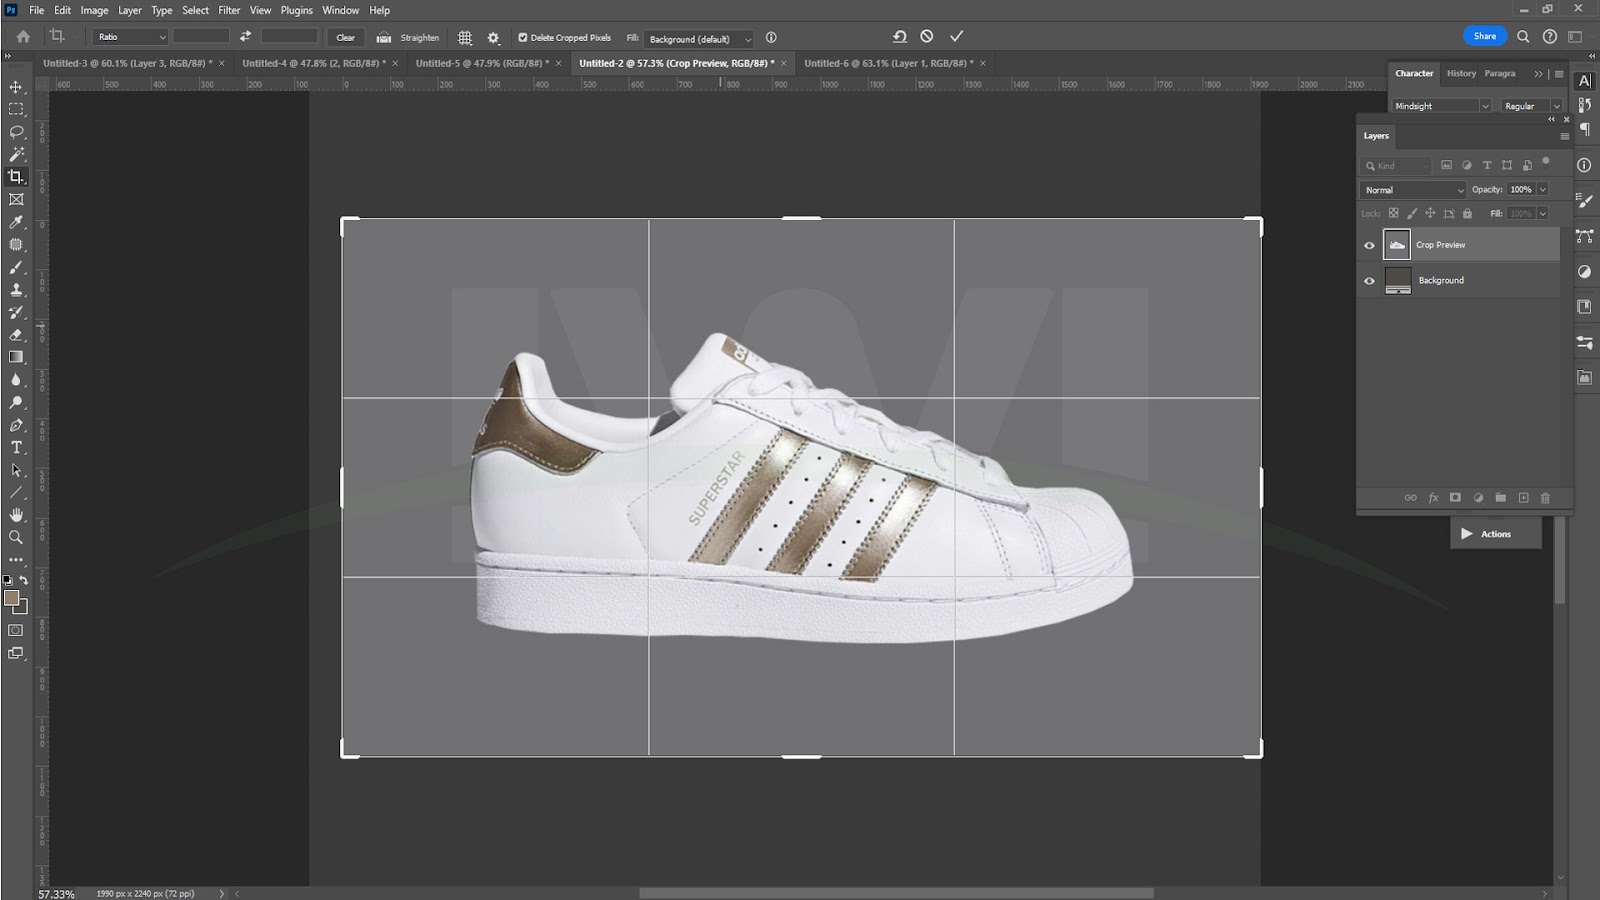This screenshot has width=1600, height=900.
Task: Select the Pen tool
Action: (16, 425)
